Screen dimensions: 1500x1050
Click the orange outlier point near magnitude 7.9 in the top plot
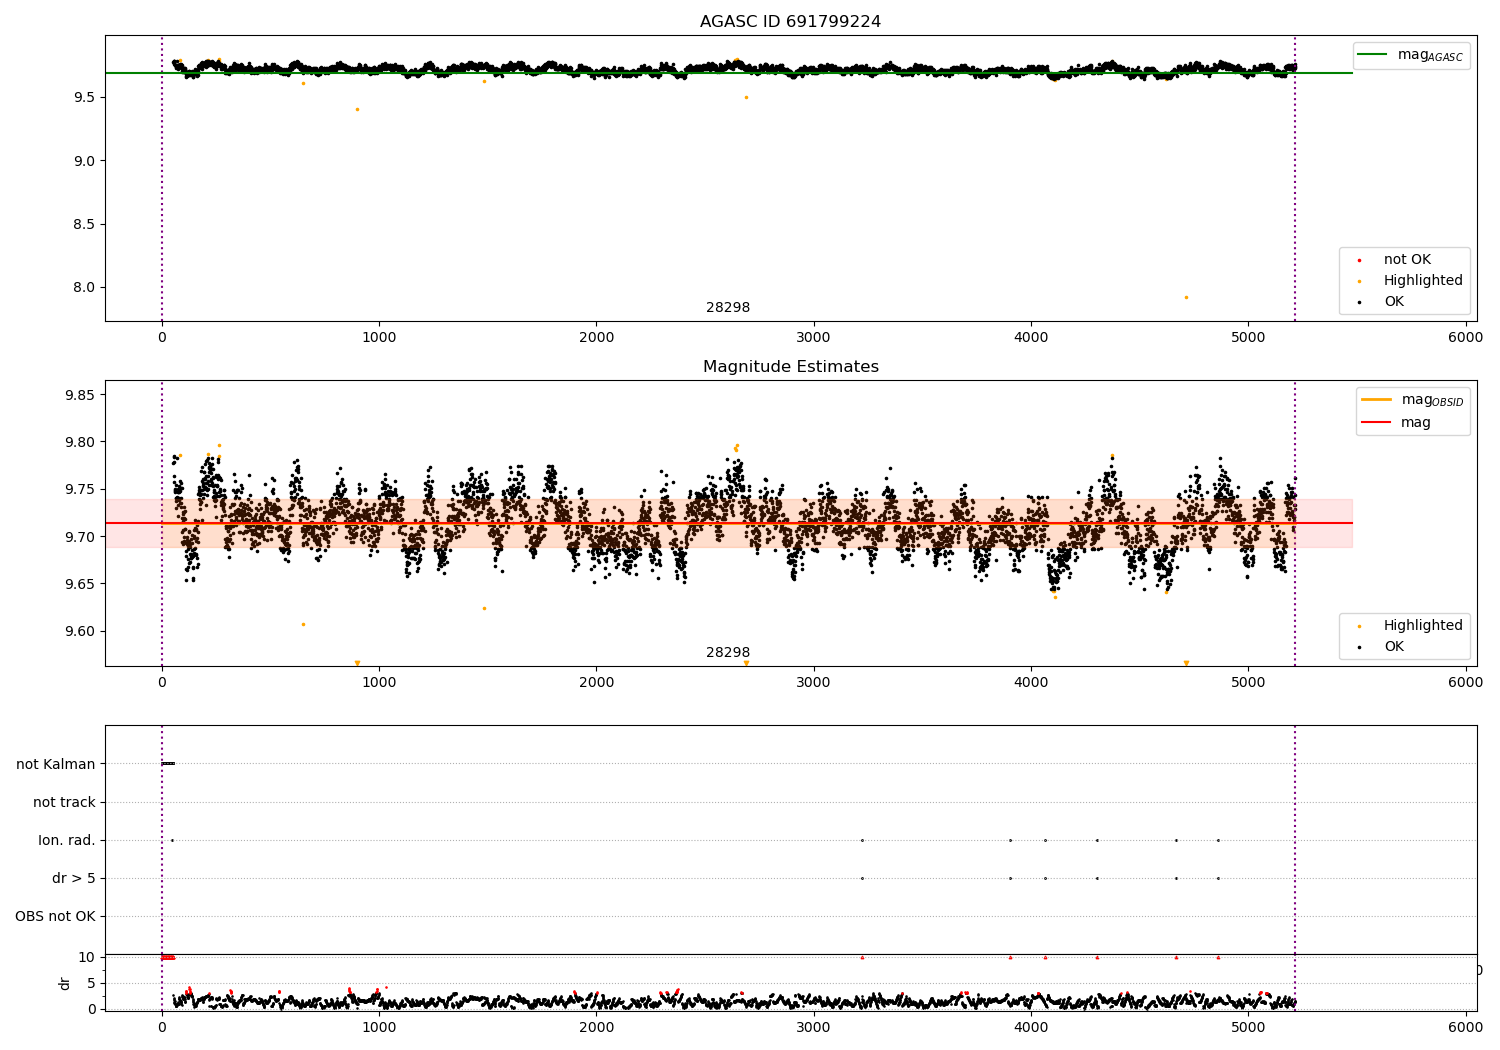[x=1186, y=297]
